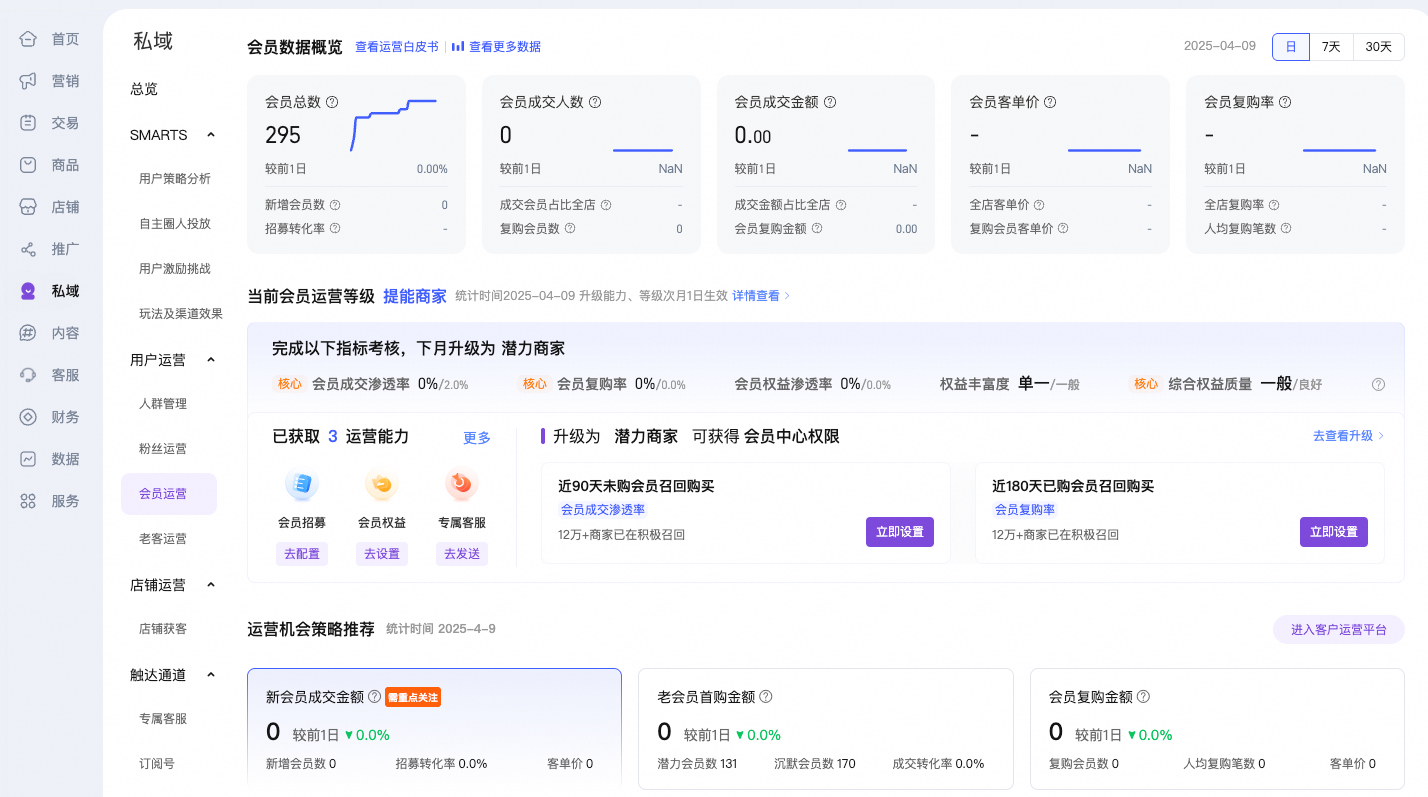Click help icon next to 会员成交人数
This screenshot has width=1428, height=797.
[x=595, y=102]
